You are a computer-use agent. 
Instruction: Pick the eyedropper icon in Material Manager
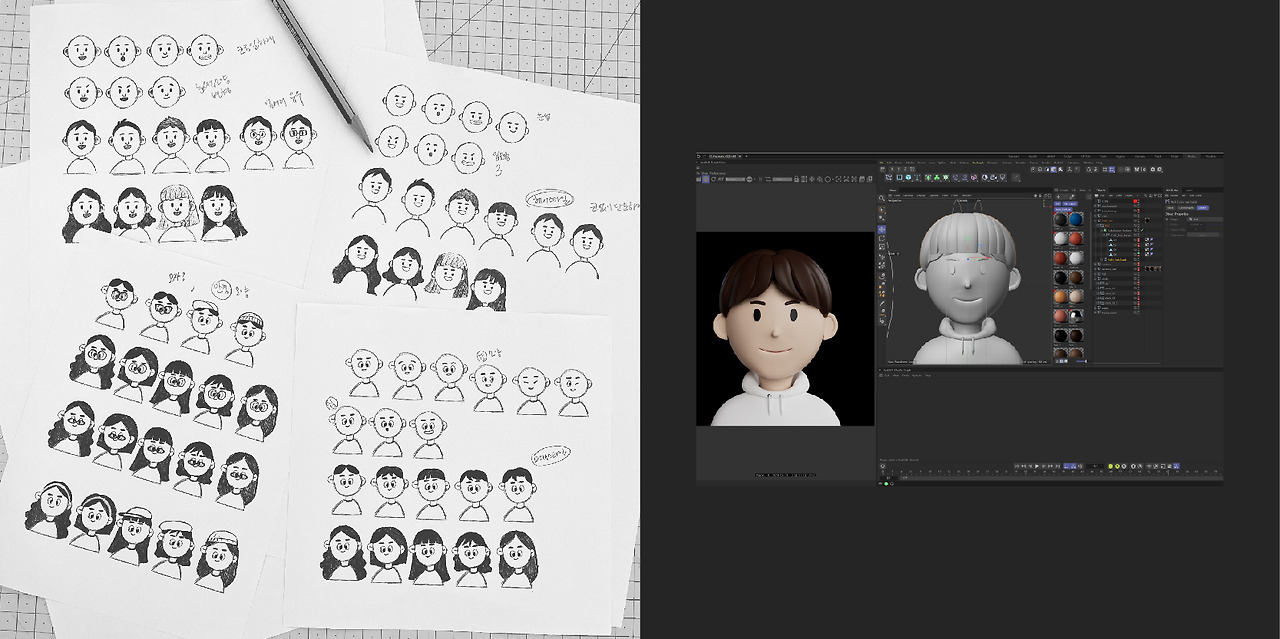coord(1072,197)
